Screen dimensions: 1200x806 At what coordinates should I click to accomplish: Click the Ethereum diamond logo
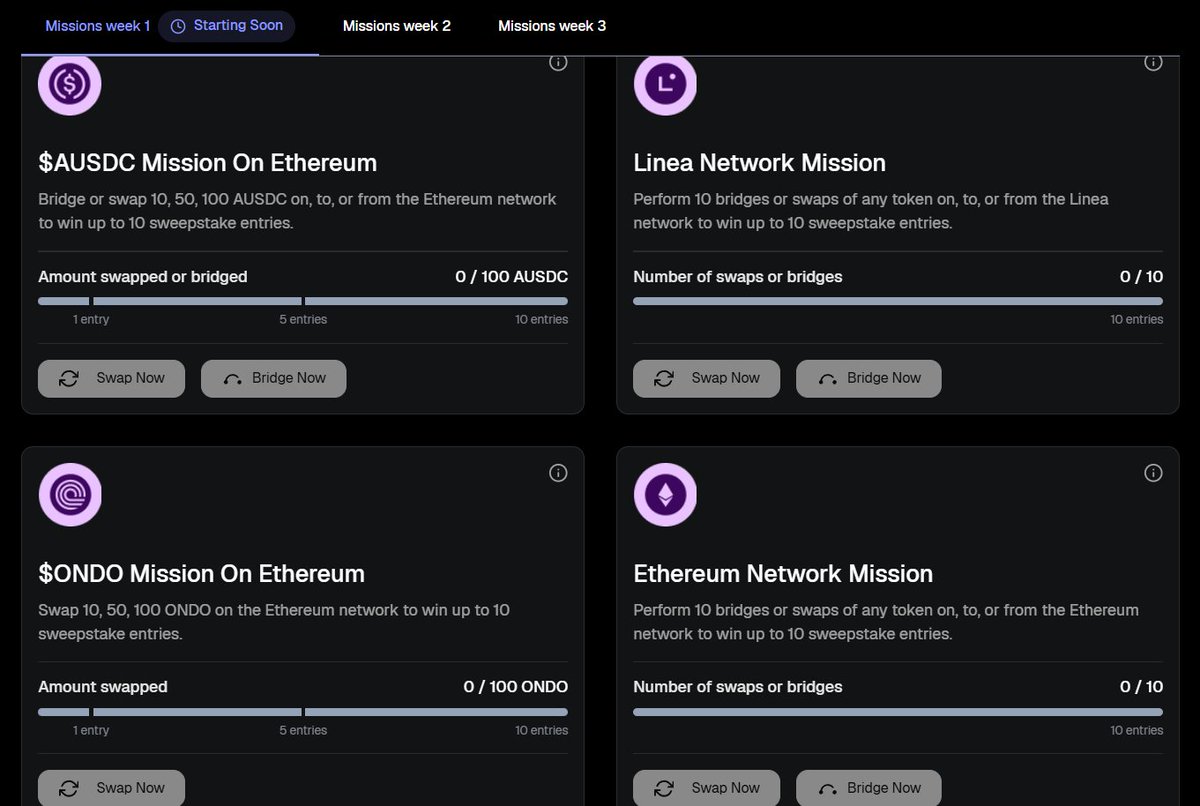coord(665,495)
